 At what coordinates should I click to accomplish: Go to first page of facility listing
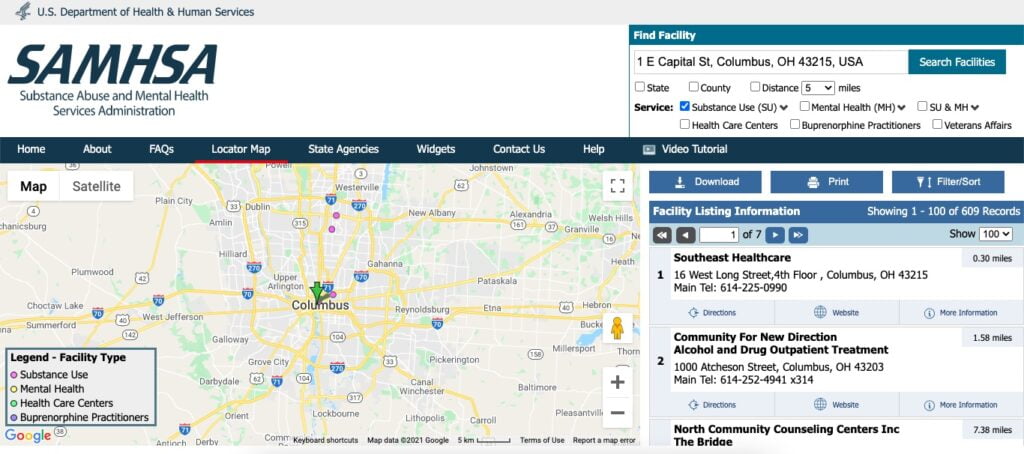point(662,235)
